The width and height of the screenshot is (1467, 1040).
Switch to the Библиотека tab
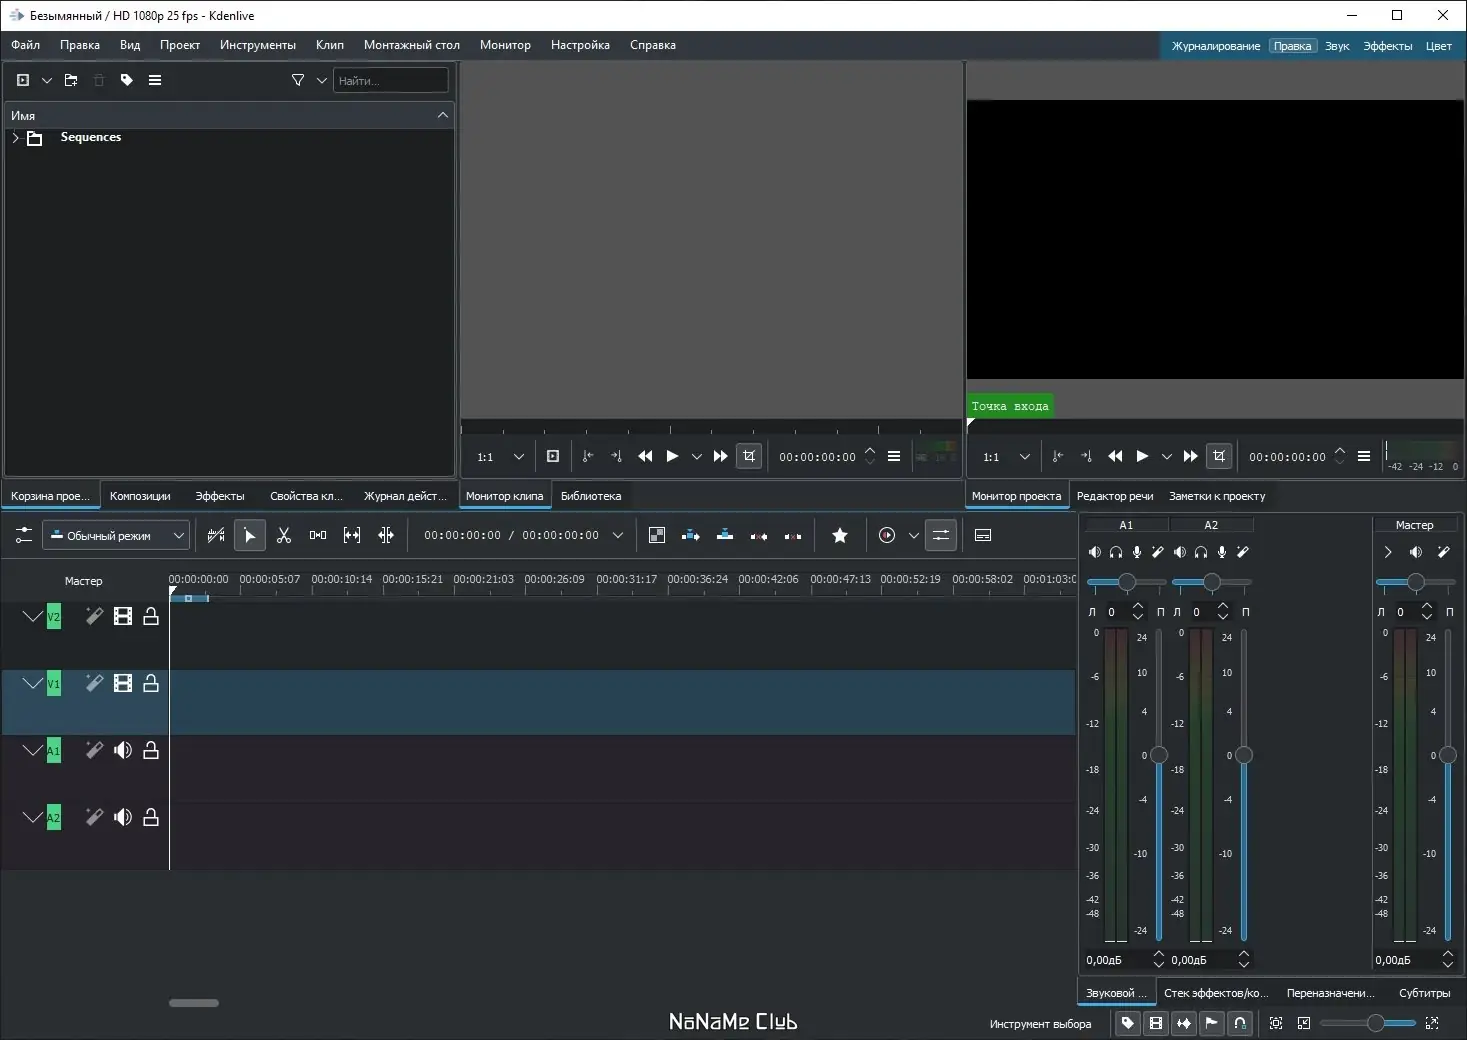(x=591, y=496)
